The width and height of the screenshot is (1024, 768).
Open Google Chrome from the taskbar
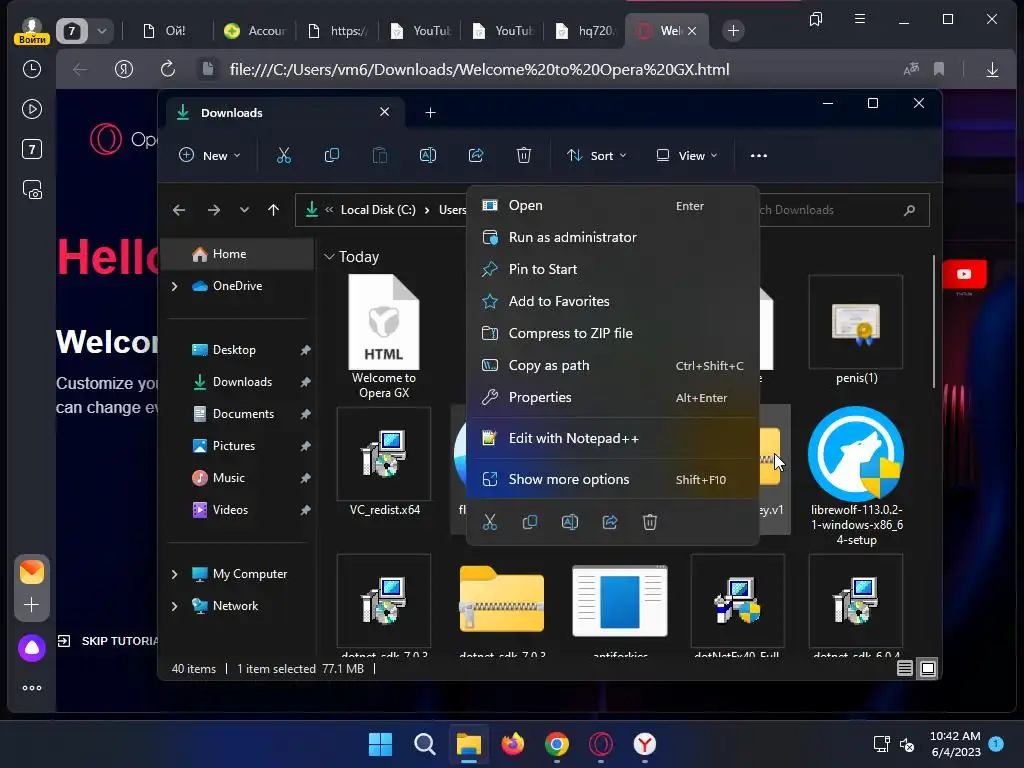[x=556, y=744]
